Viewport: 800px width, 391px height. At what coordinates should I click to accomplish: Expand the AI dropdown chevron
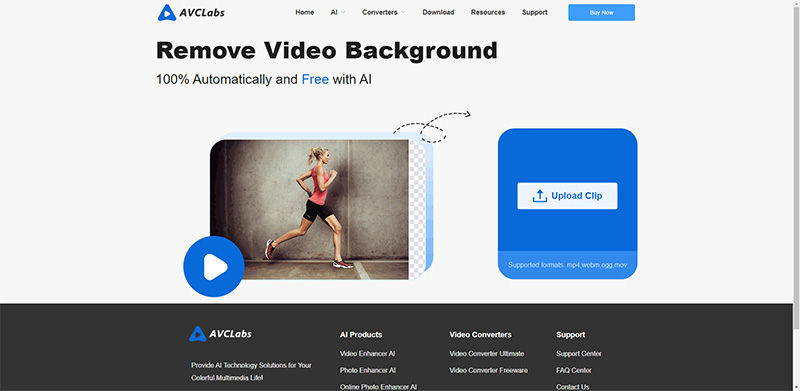pos(343,12)
